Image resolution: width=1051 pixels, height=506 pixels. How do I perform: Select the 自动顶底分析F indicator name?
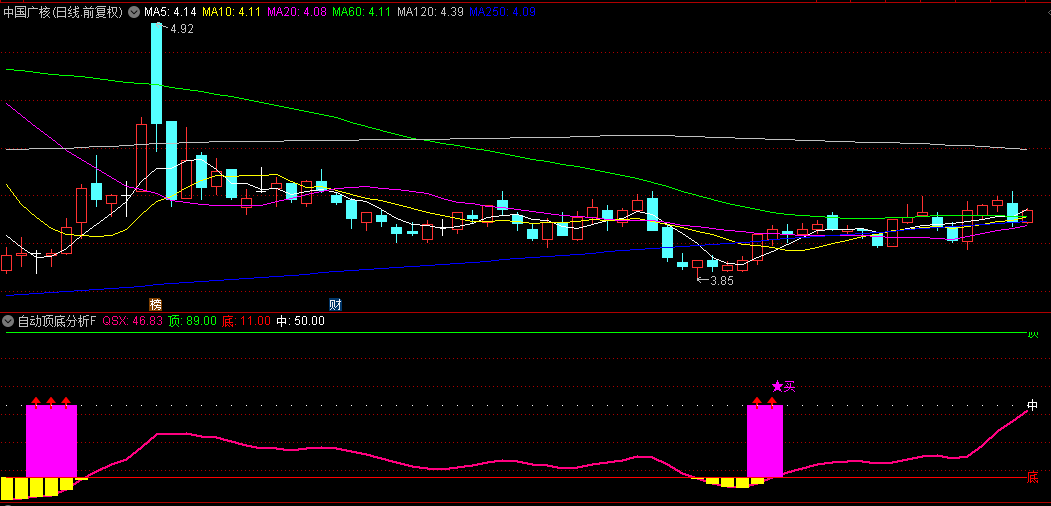(57, 321)
